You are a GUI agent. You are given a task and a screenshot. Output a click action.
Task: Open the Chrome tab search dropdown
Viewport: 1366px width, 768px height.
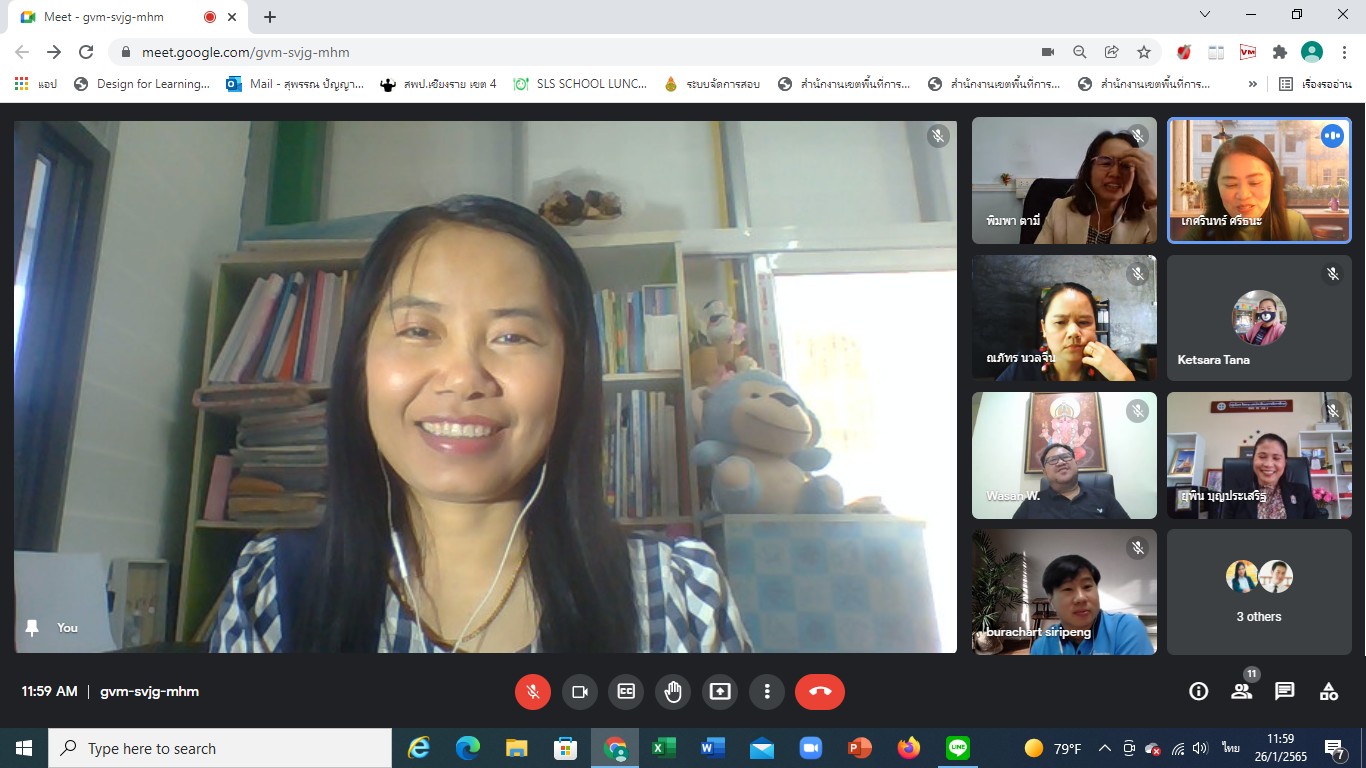tap(1205, 15)
